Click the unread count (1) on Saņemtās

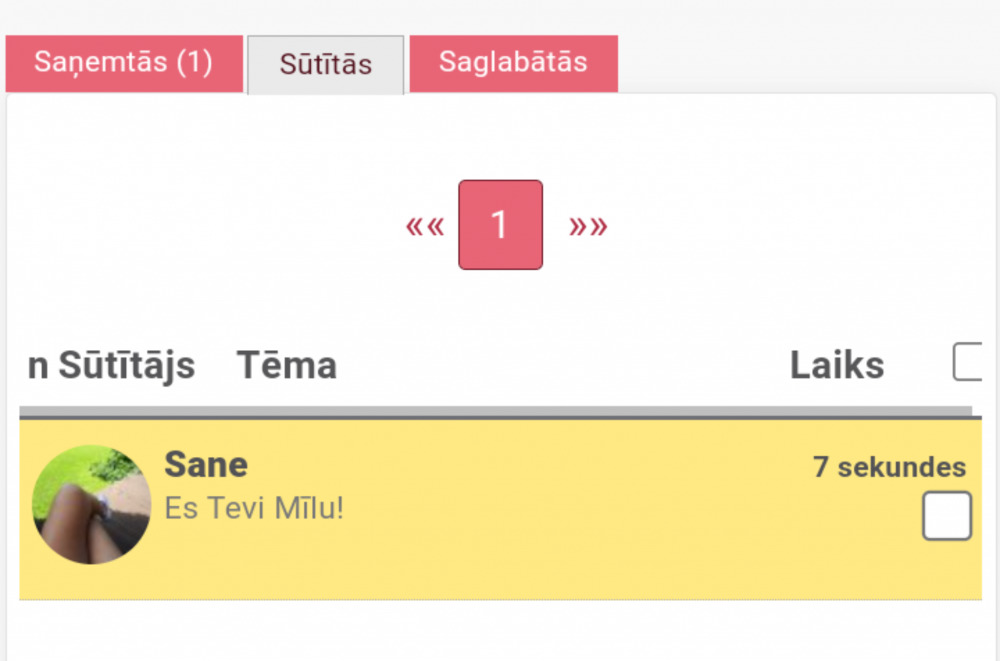tap(195, 63)
